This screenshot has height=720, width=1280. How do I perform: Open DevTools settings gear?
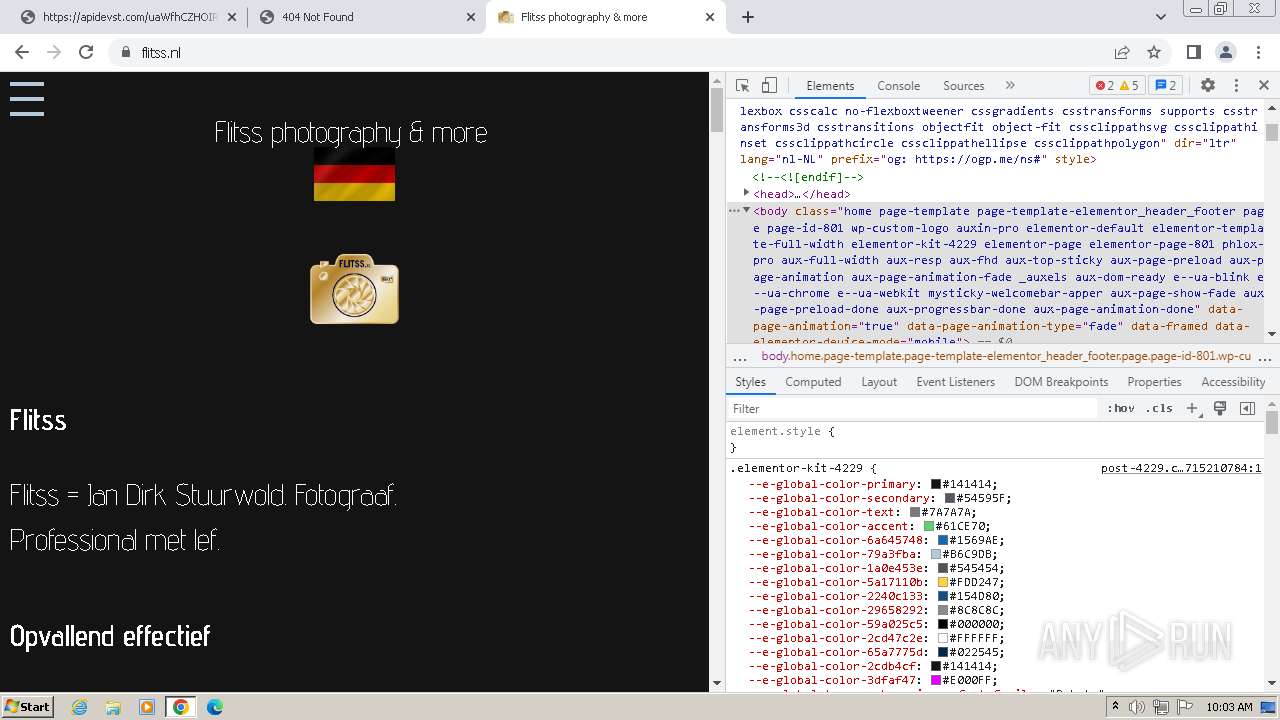[1207, 86]
